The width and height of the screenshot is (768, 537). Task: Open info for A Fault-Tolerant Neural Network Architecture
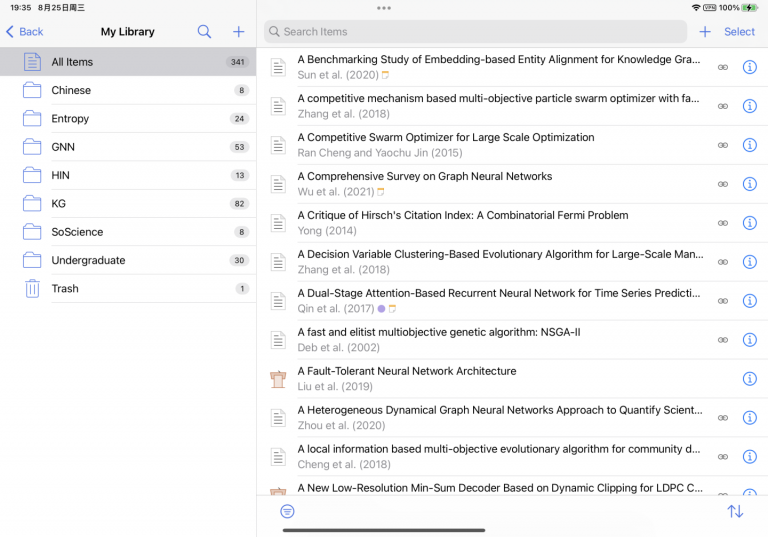coord(749,379)
